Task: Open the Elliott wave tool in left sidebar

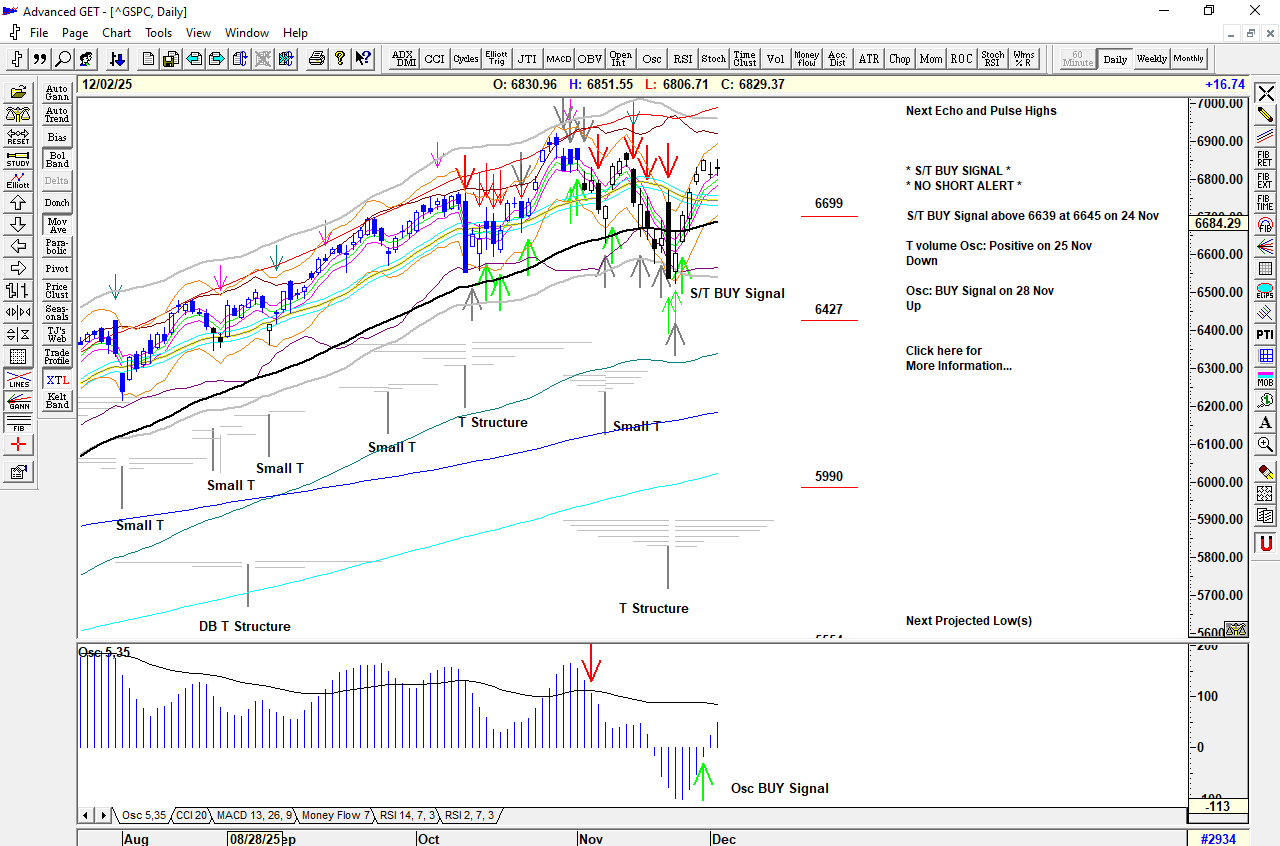Action: coord(18,180)
